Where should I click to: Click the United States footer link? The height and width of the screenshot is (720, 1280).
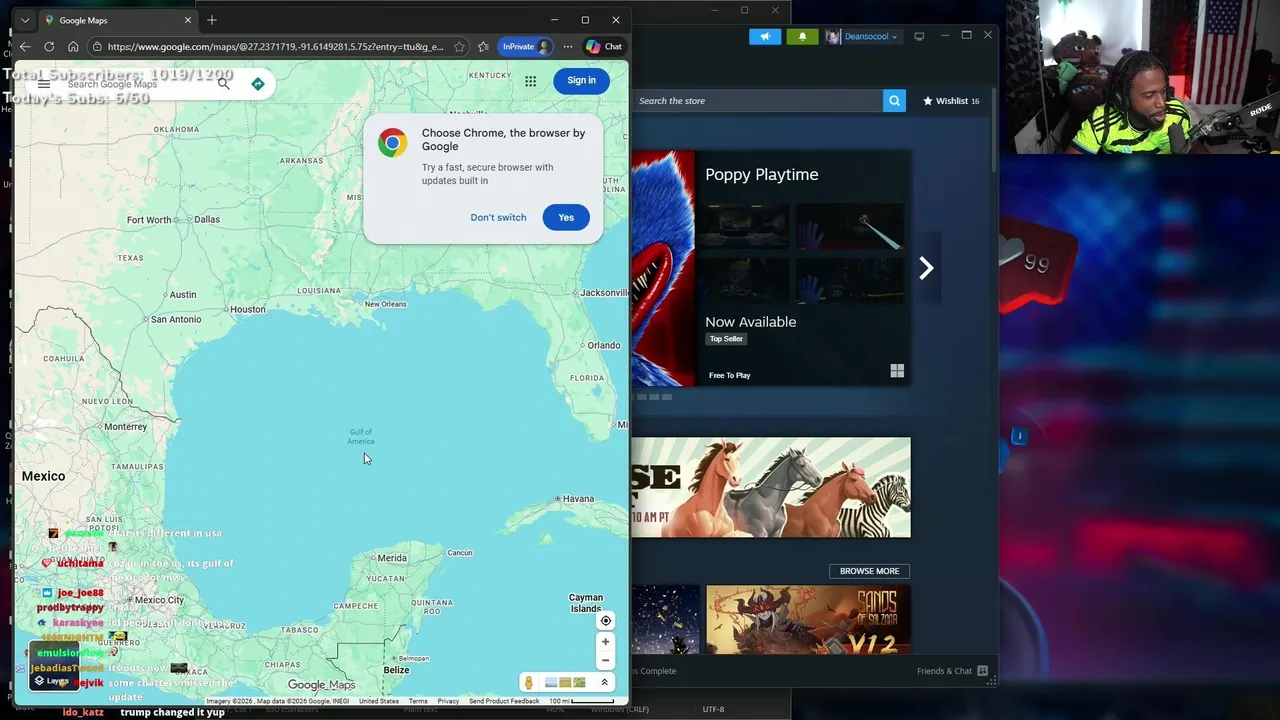click(379, 701)
